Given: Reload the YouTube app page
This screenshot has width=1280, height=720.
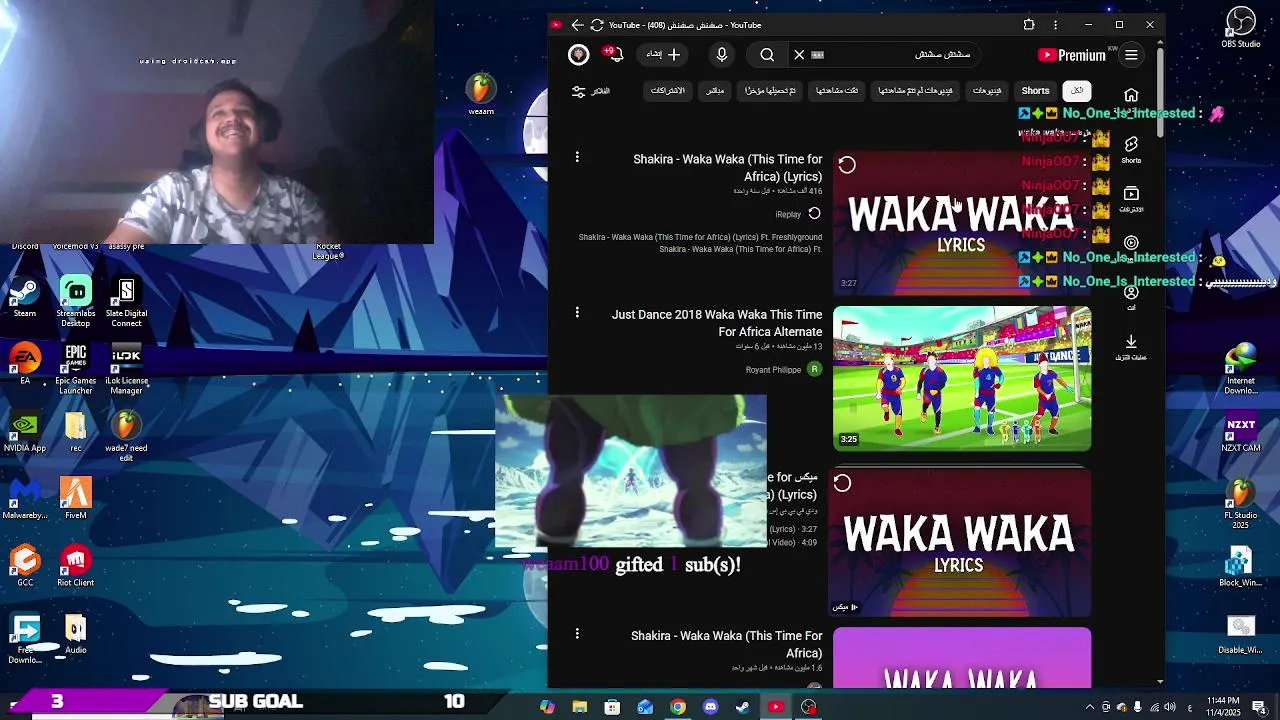Looking at the screenshot, I should pos(597,25).
